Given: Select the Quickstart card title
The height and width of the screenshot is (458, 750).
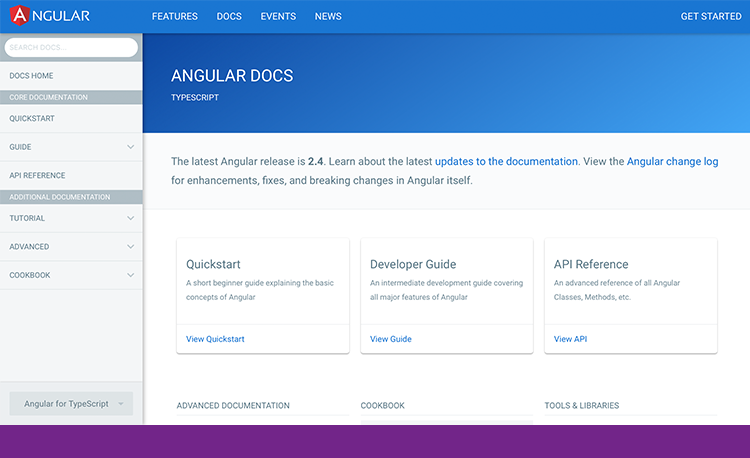Looking at the screenshot, I should pyautogui.click(x=213, y=264).
